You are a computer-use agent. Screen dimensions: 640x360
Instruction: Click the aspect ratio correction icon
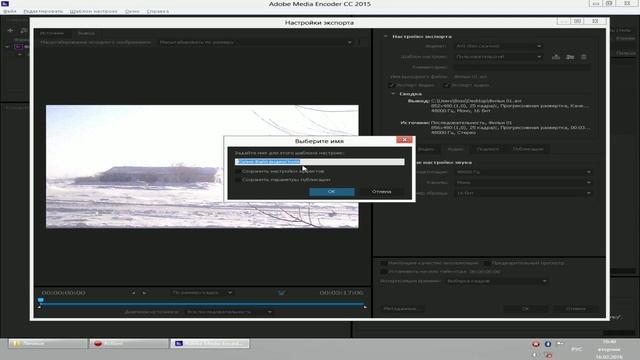281,292
